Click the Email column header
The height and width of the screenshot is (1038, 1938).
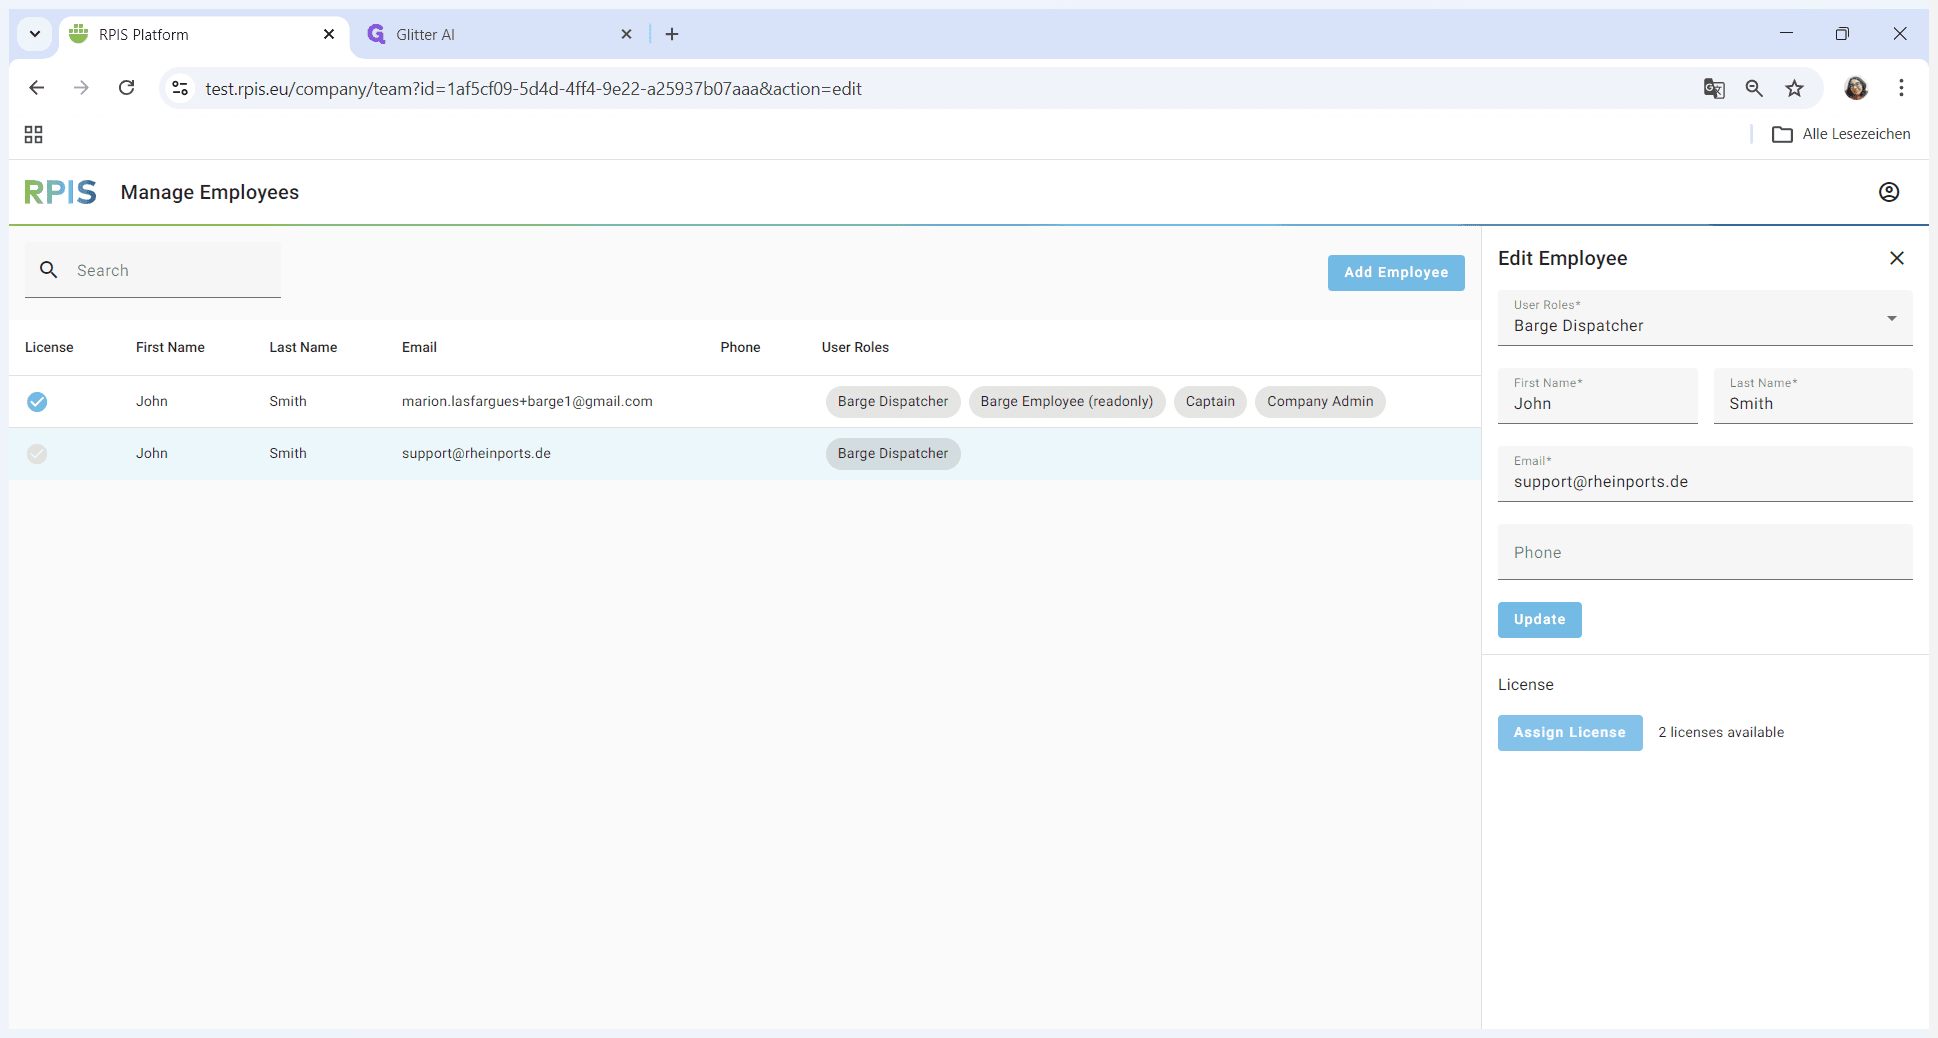coord(419,348)
